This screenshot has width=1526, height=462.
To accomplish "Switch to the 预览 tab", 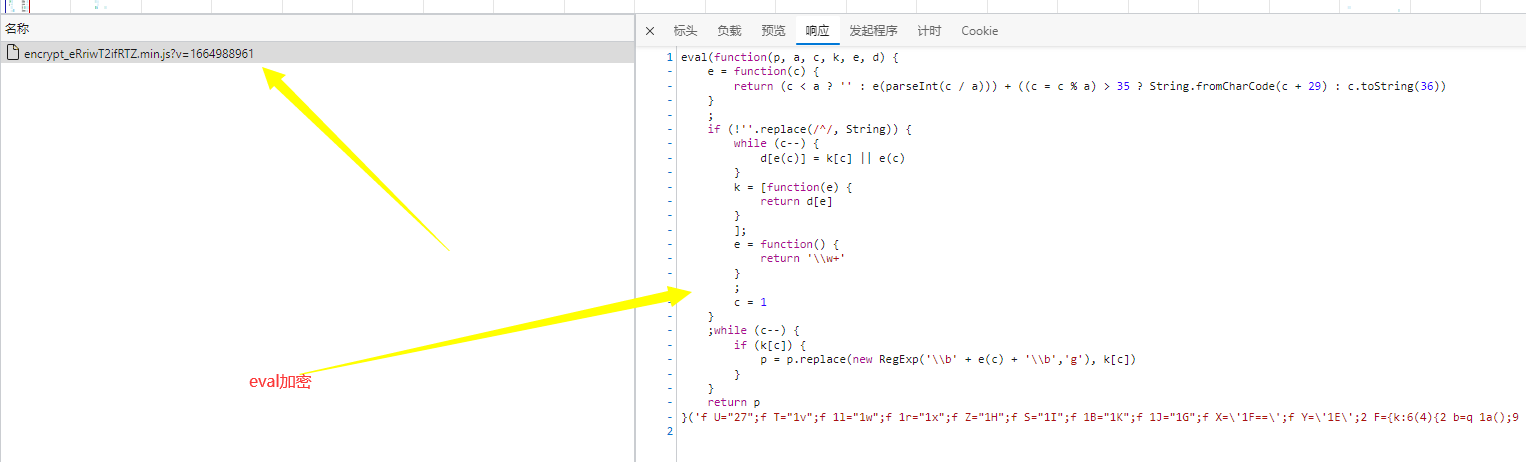I will coord(773,31).
